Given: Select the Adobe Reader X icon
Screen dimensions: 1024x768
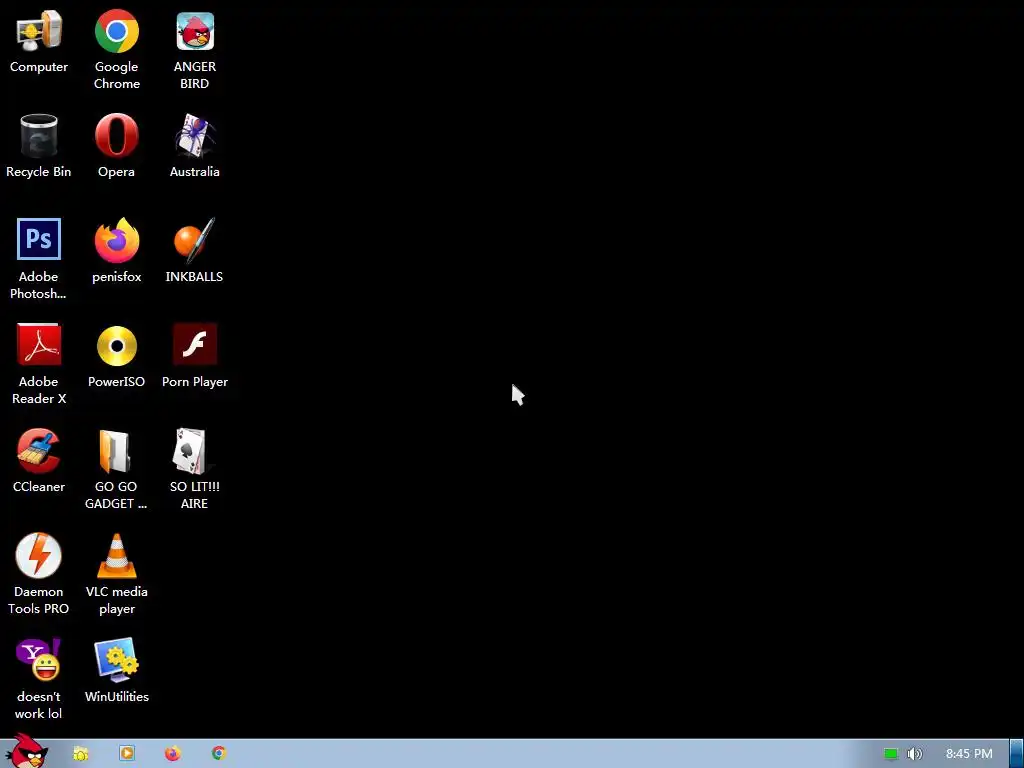Looking at the screenshot, I should [39, 364].
